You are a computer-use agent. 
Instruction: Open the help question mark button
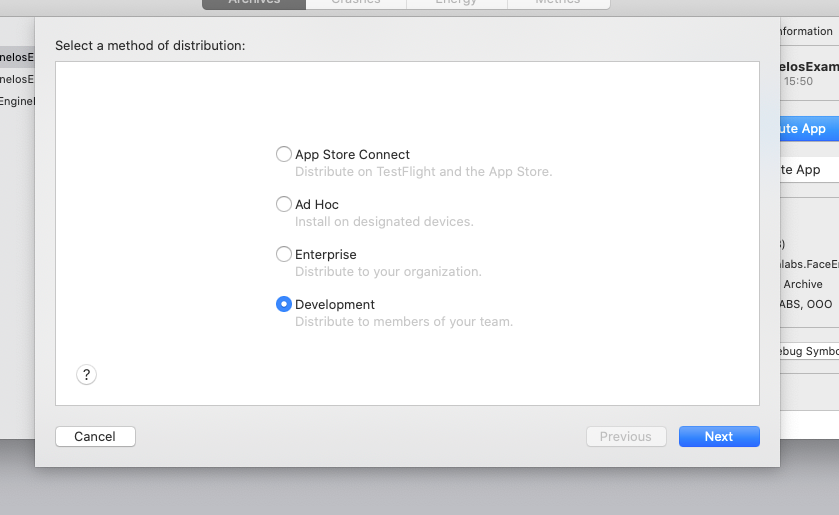tap(86, 375)
